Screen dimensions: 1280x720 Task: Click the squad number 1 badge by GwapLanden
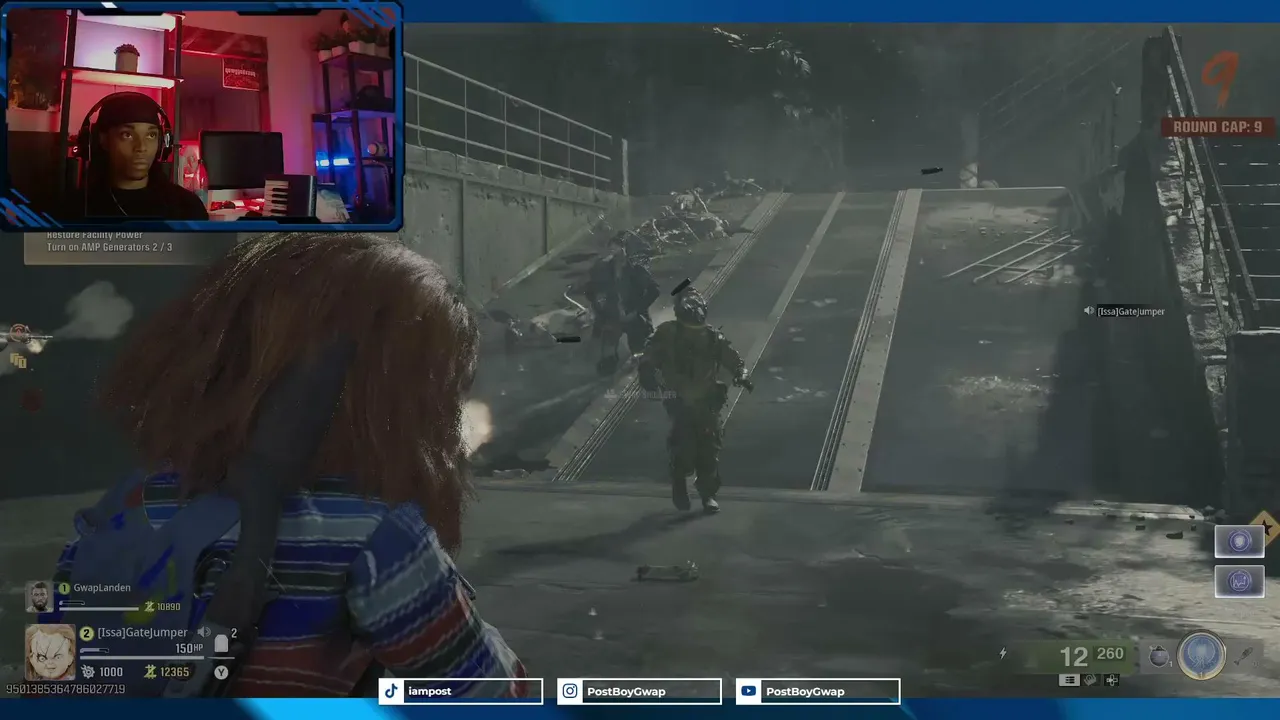coord(64,588)
